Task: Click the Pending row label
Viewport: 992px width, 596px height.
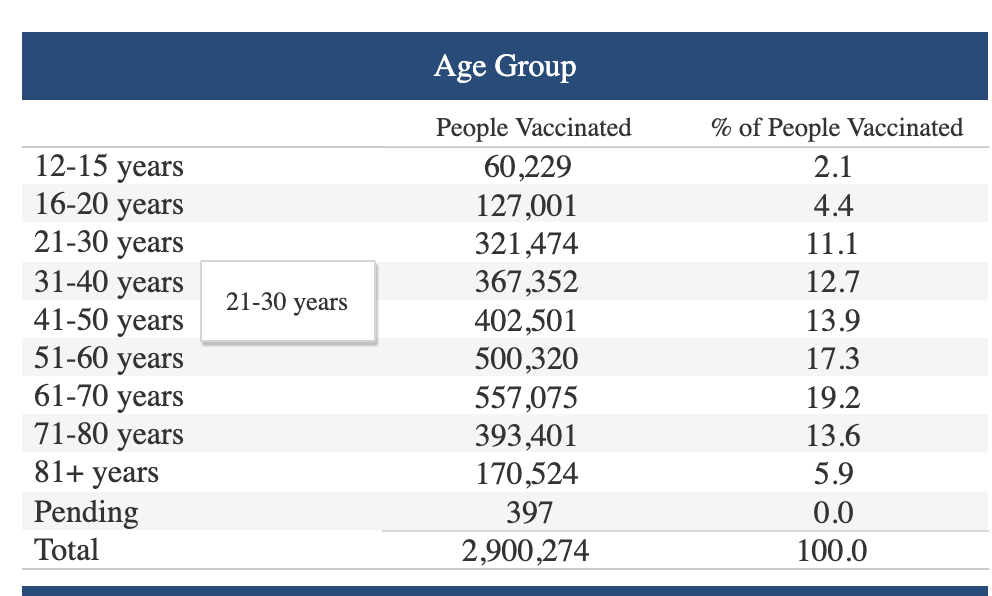Action: click(x=86, y=512)
